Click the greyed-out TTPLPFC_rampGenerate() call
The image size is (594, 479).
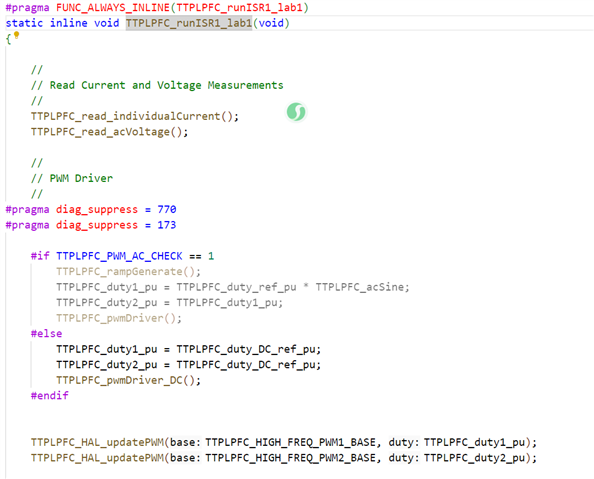tap(128, 272)
